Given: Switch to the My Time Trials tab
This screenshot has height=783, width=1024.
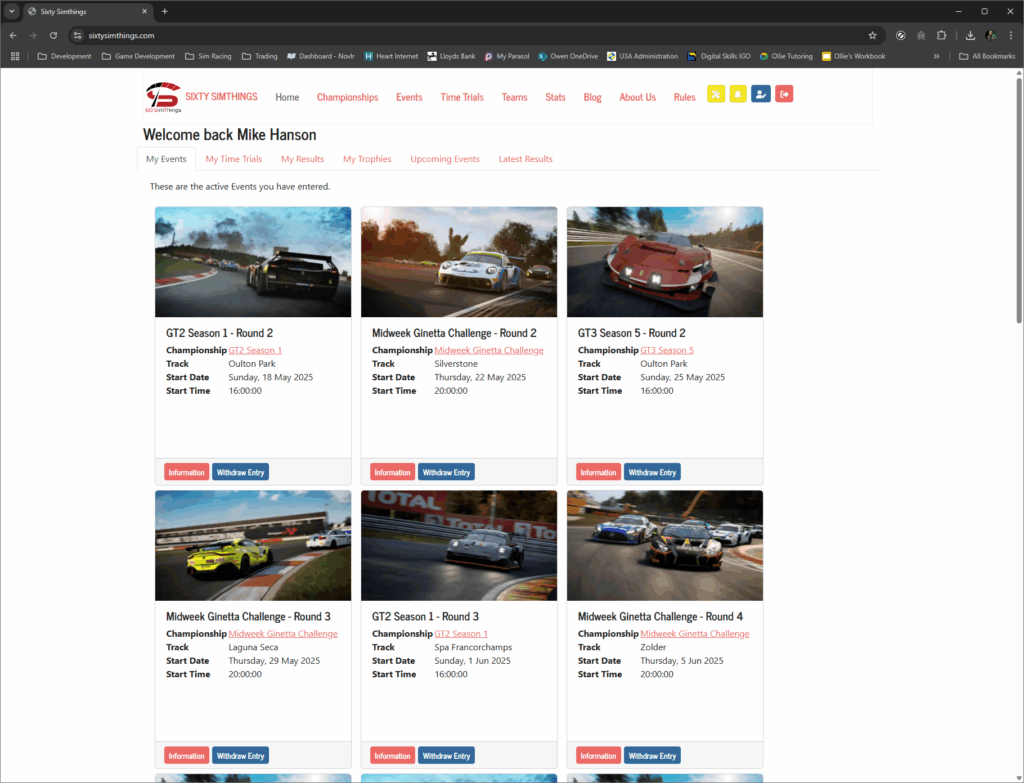Looking at the screenshot, I should 234,159.
